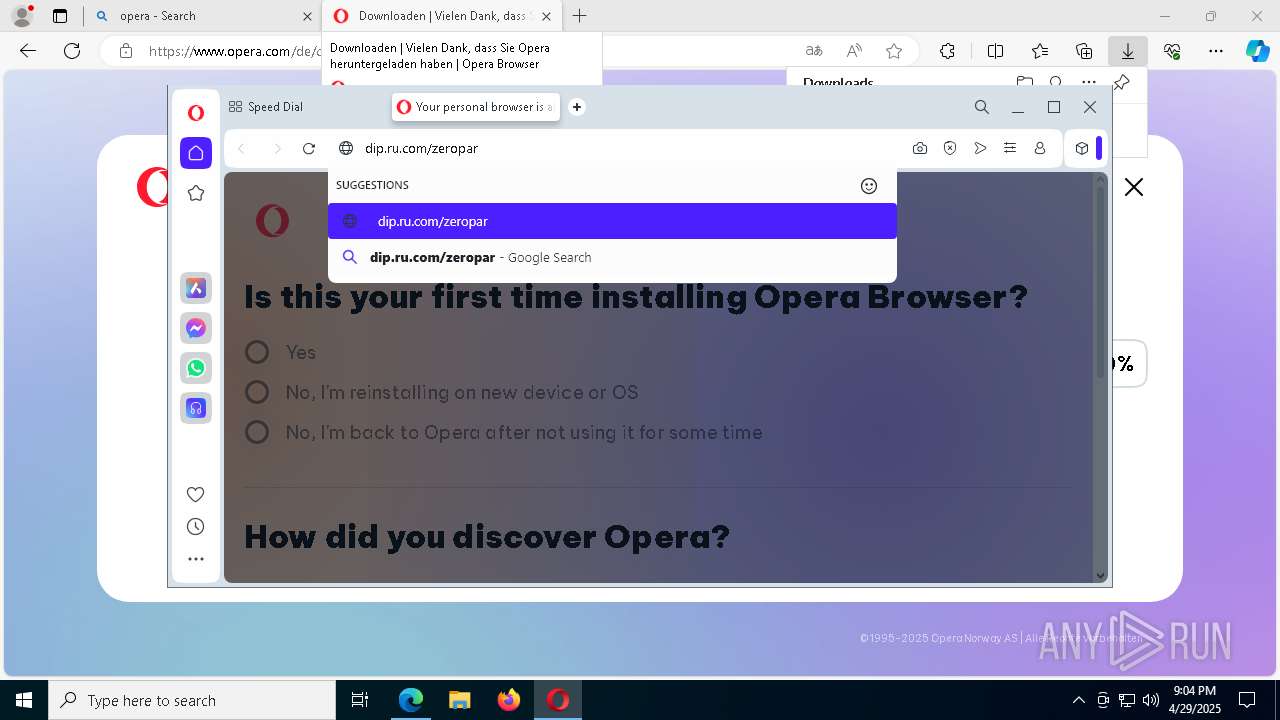Launch Firefox from taskbar
The width and height of the screenshot is (1280, 720).
pos(509,700)
